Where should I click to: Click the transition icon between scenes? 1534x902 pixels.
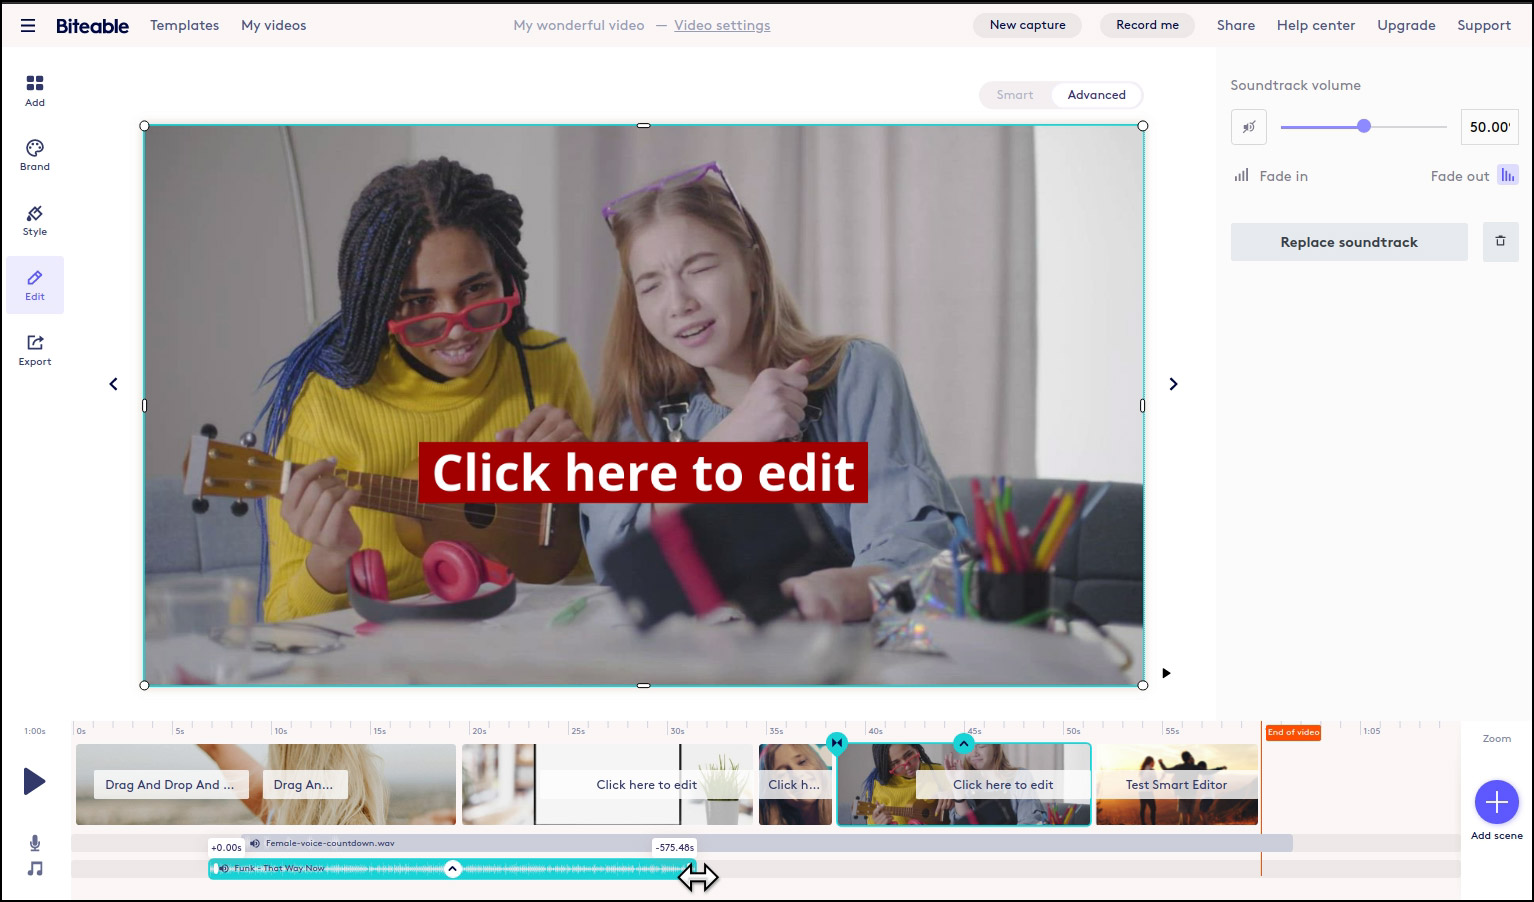click(837, 743)
